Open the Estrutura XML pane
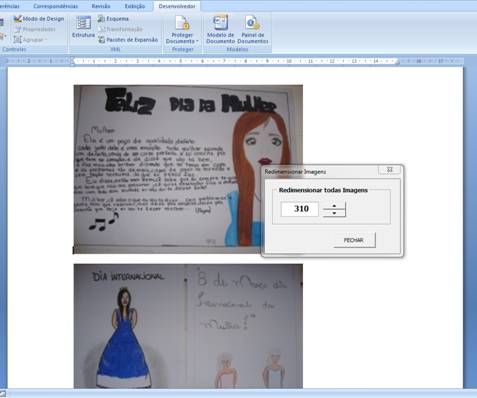Image resolution: width=477 pixels, height=398 pixels. (x=83, y=27)
